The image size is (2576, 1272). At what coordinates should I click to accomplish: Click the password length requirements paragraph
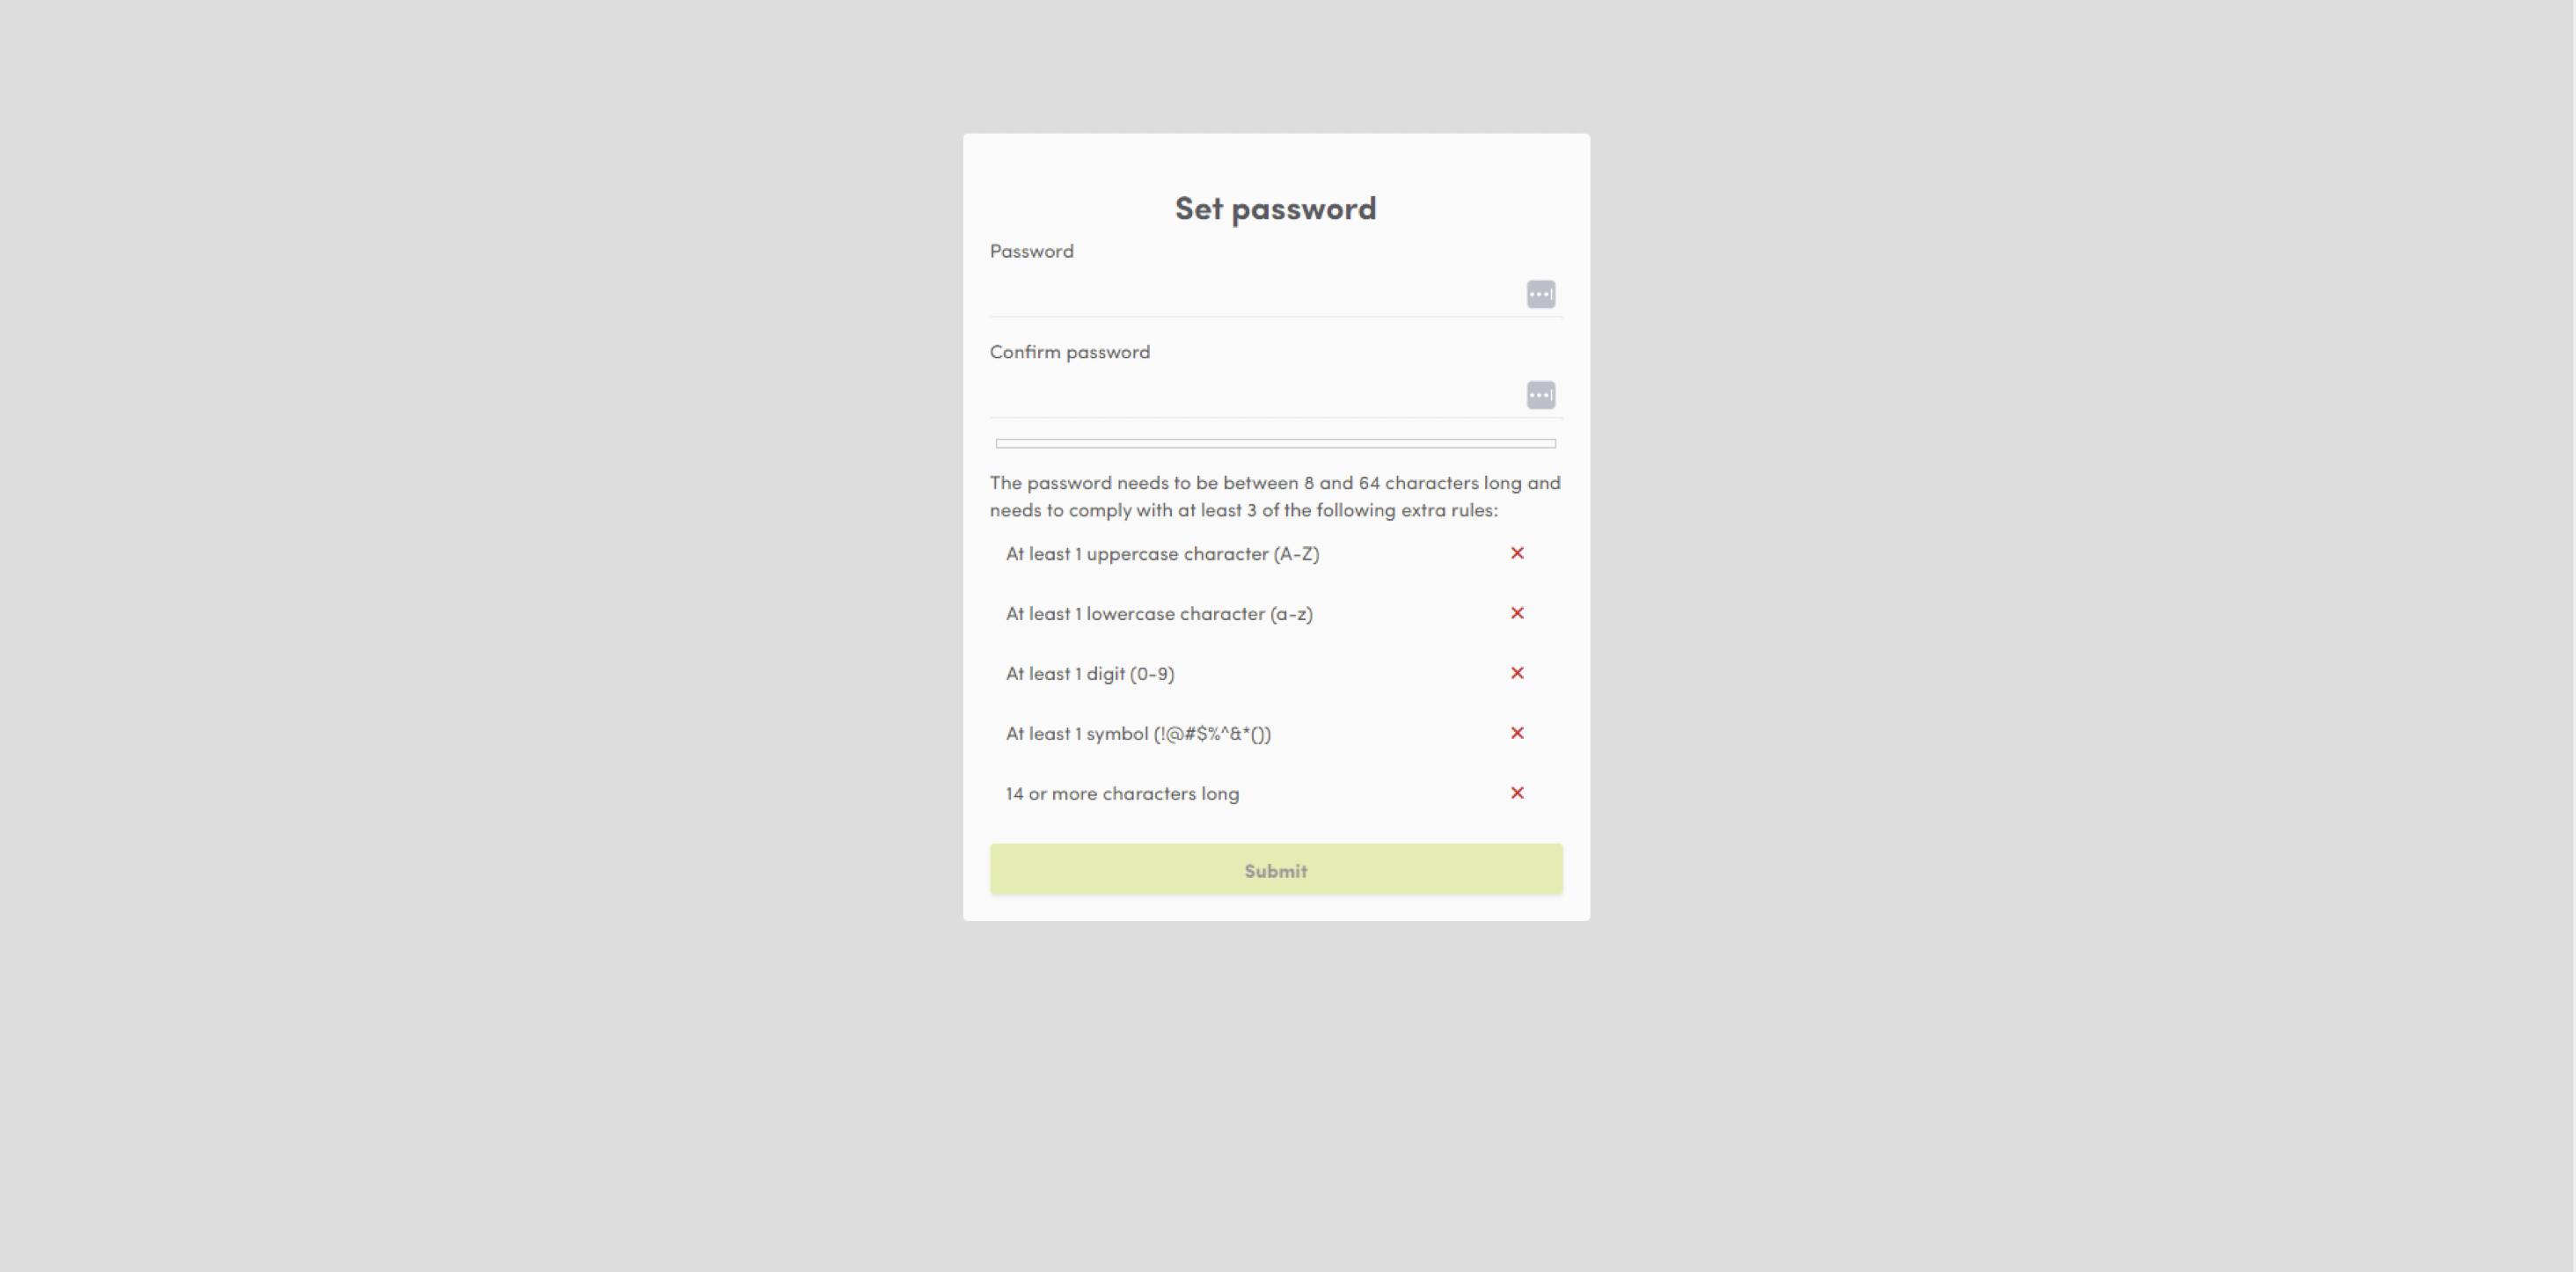pyautogui.click(x=1275, y=496)
